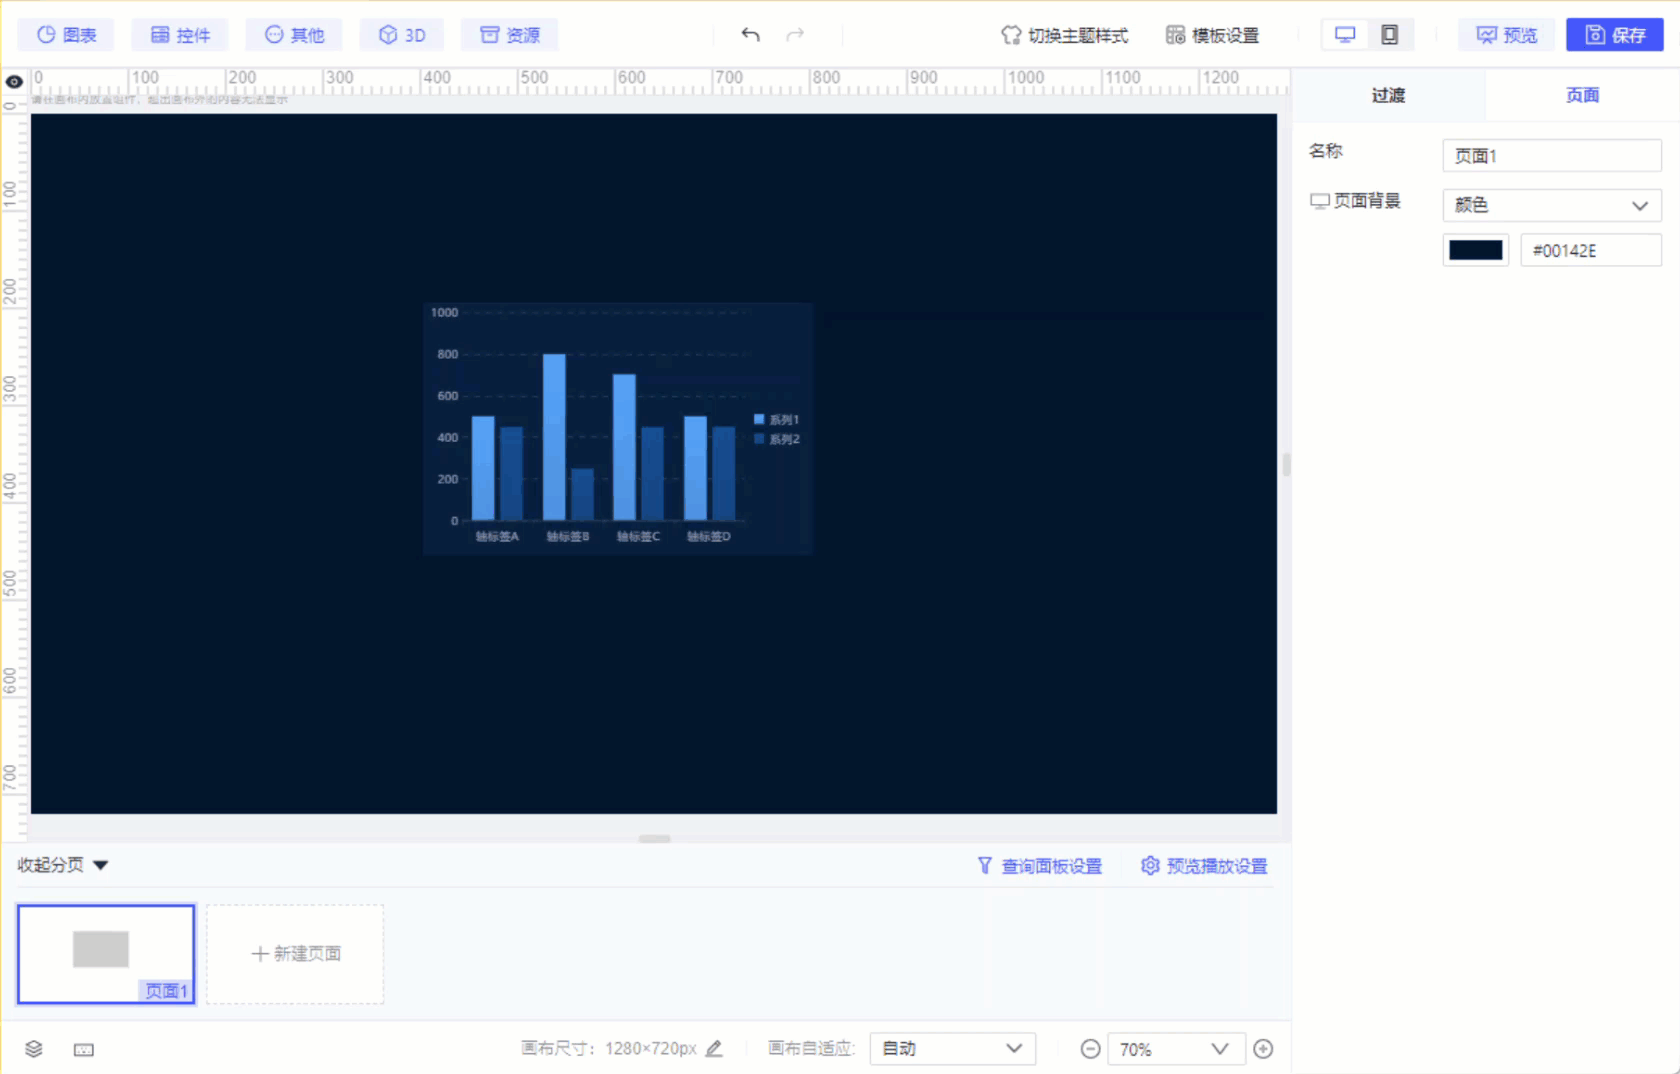Click the 新建页面 new page tile
1680x1074 pixels.
click(x=295, y=954)
